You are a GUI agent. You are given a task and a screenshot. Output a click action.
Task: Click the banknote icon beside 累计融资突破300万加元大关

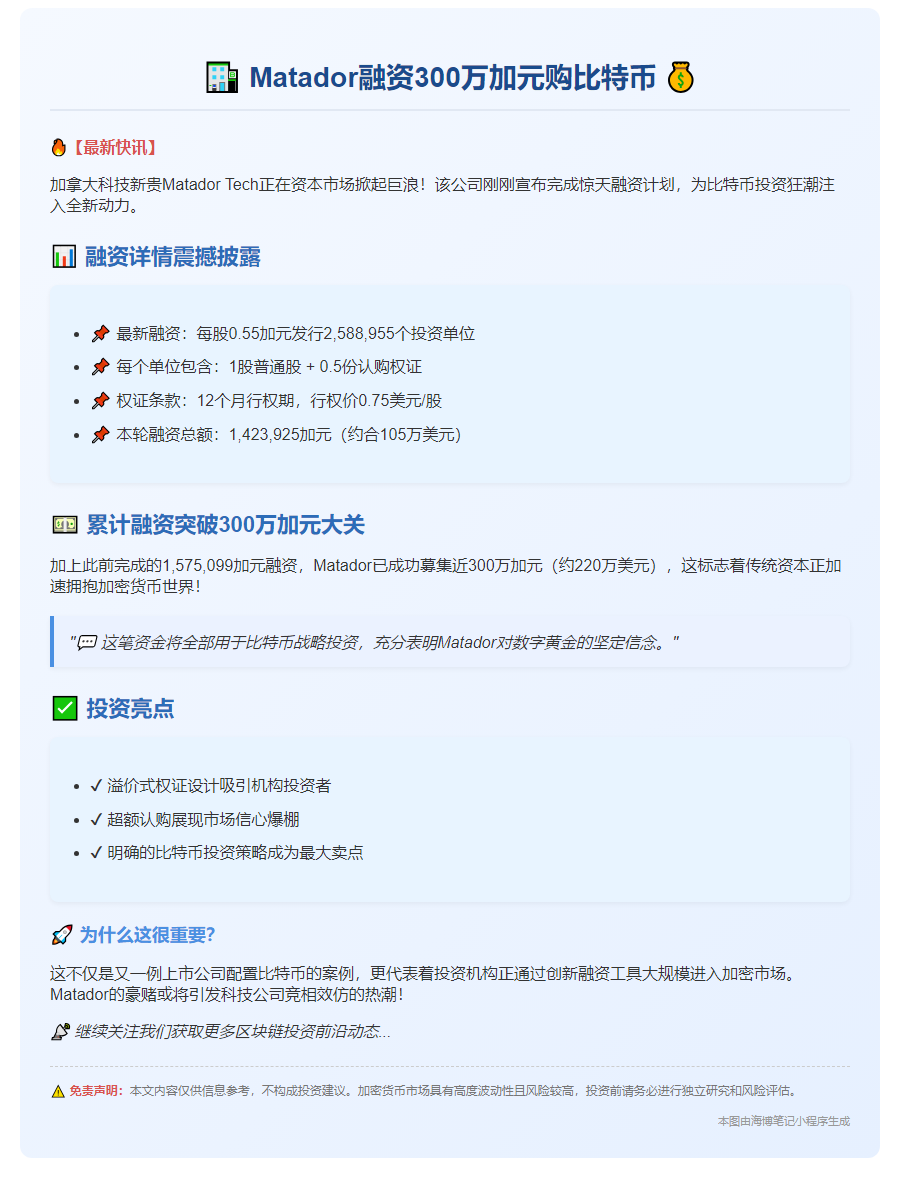click(64, 525)
